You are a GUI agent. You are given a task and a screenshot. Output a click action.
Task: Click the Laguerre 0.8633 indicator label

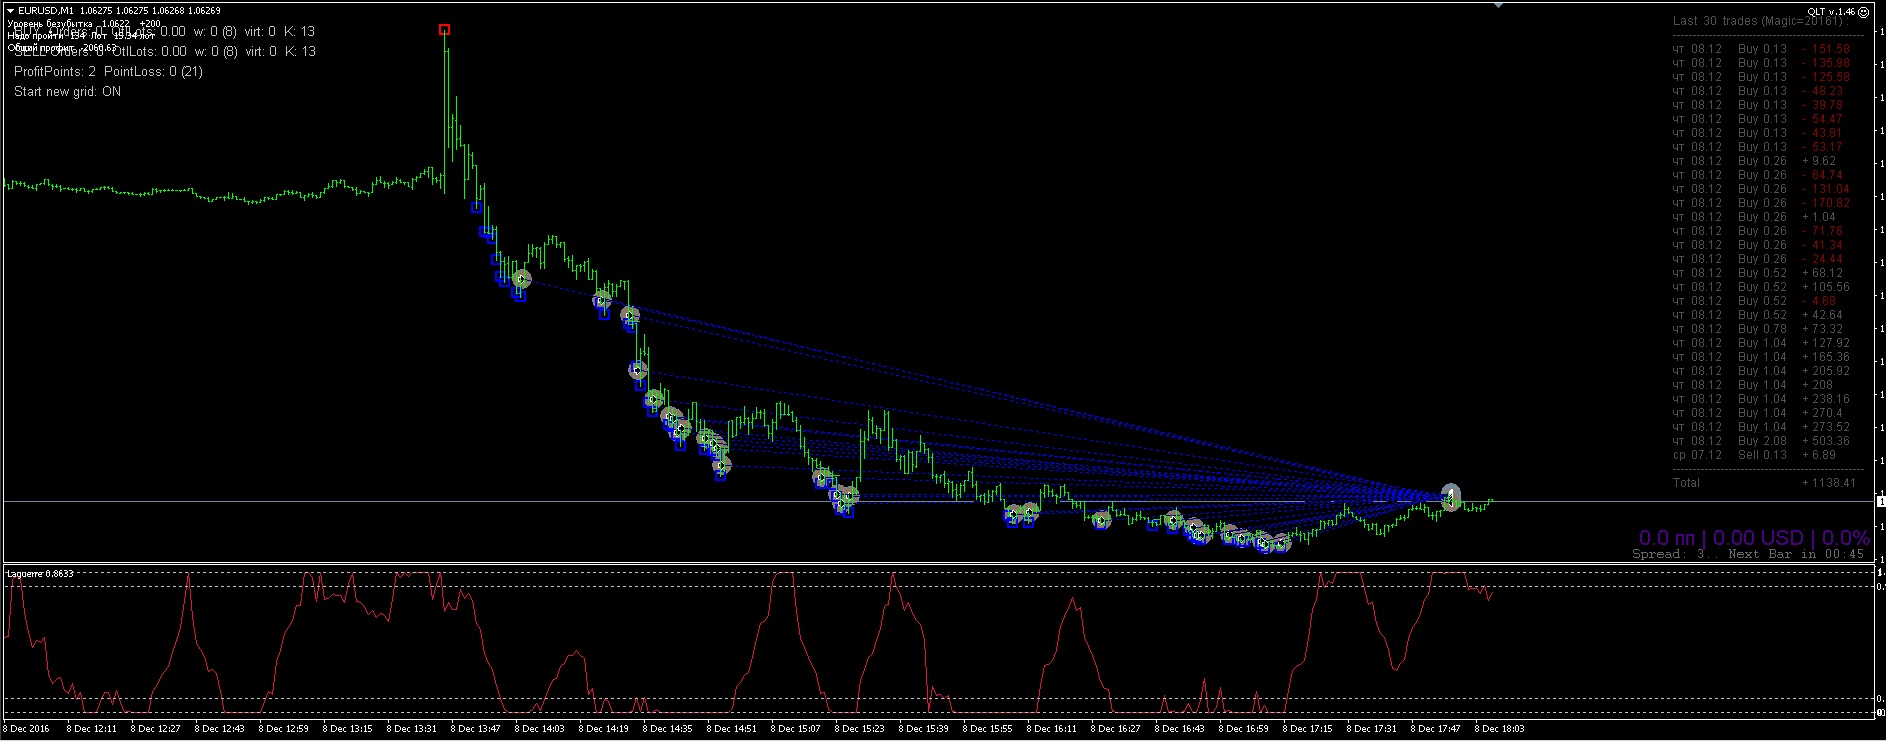click(40, 574)
